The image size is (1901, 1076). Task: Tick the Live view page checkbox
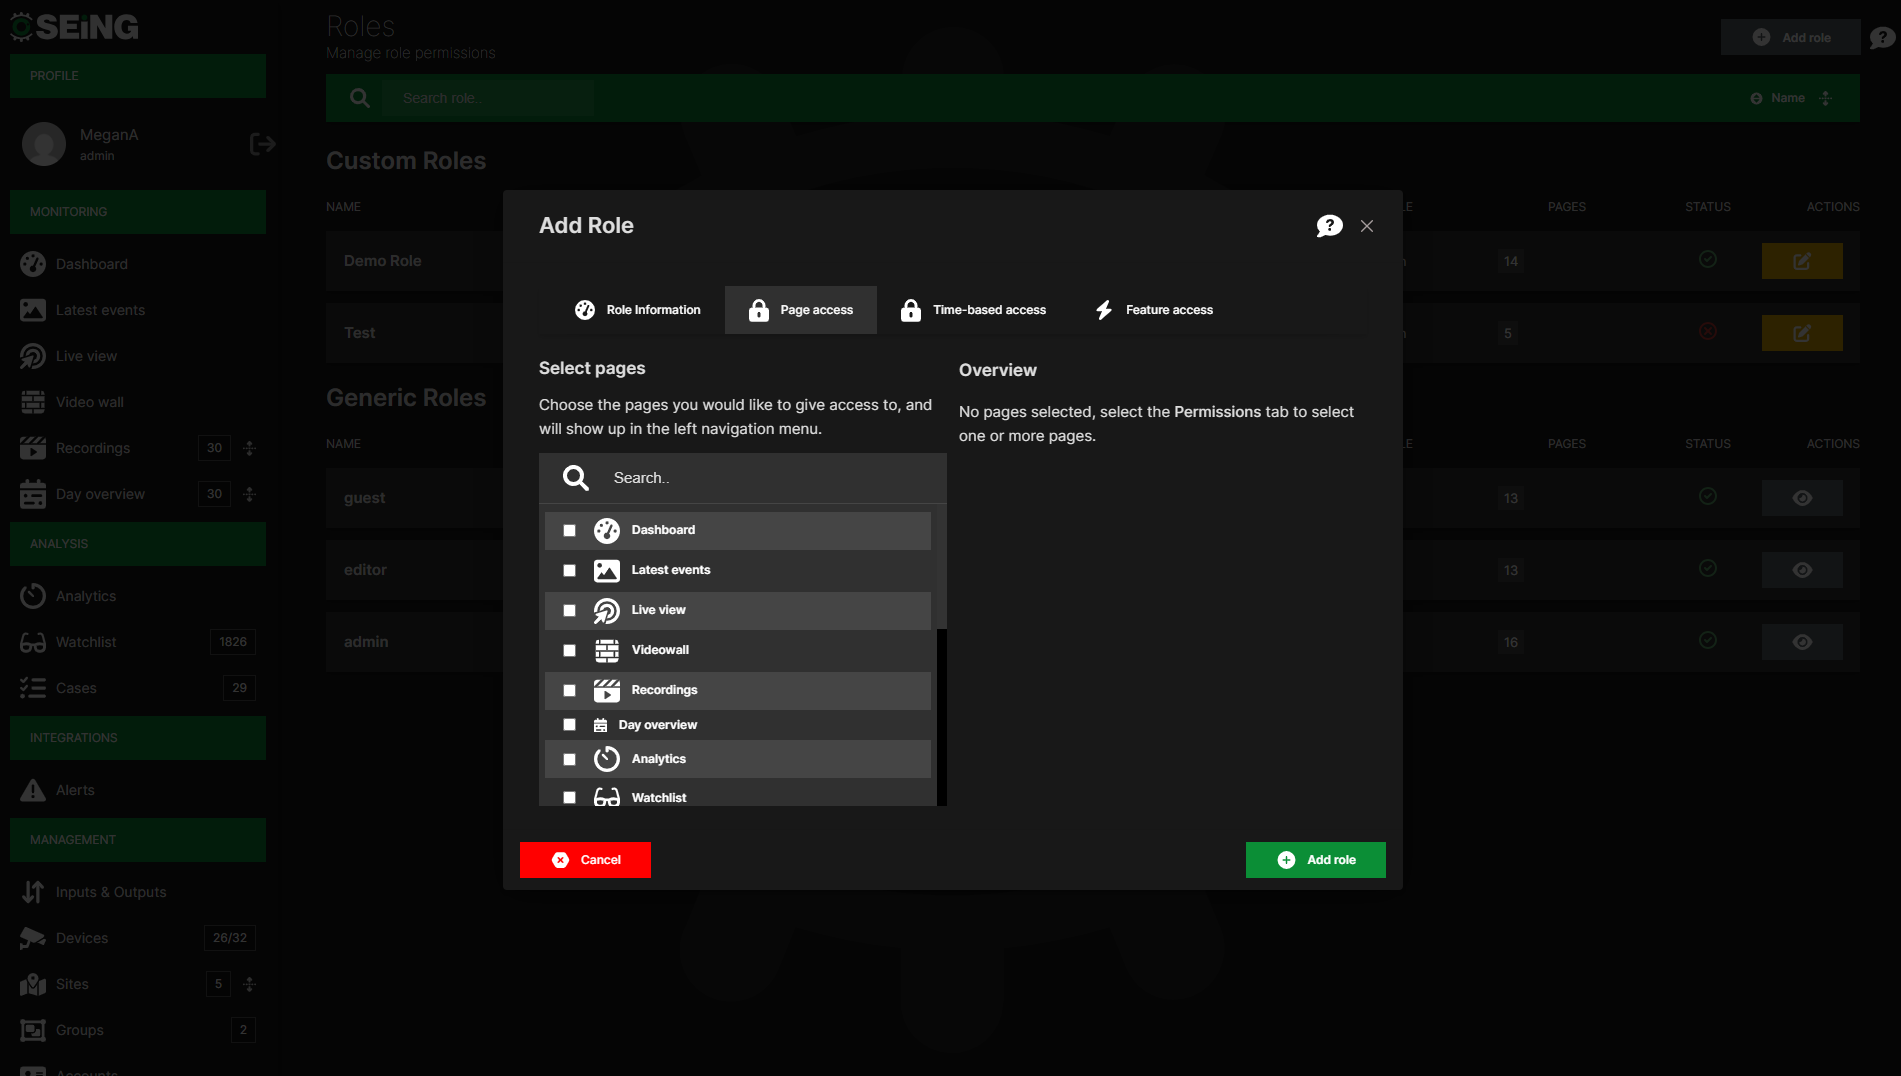coord(570,611)
